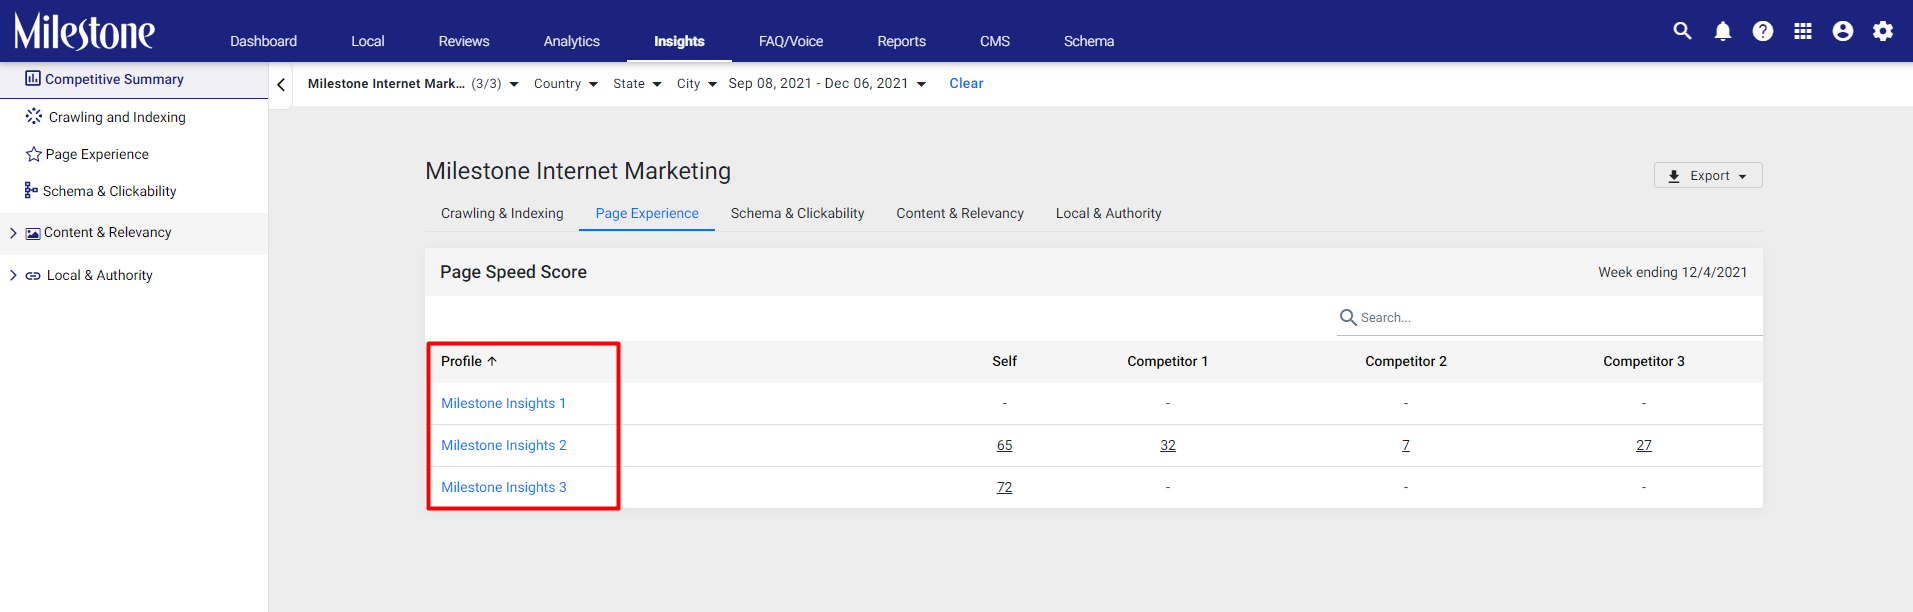Open Reports in top navigation

pyautogui.click(x=902, y=41)
